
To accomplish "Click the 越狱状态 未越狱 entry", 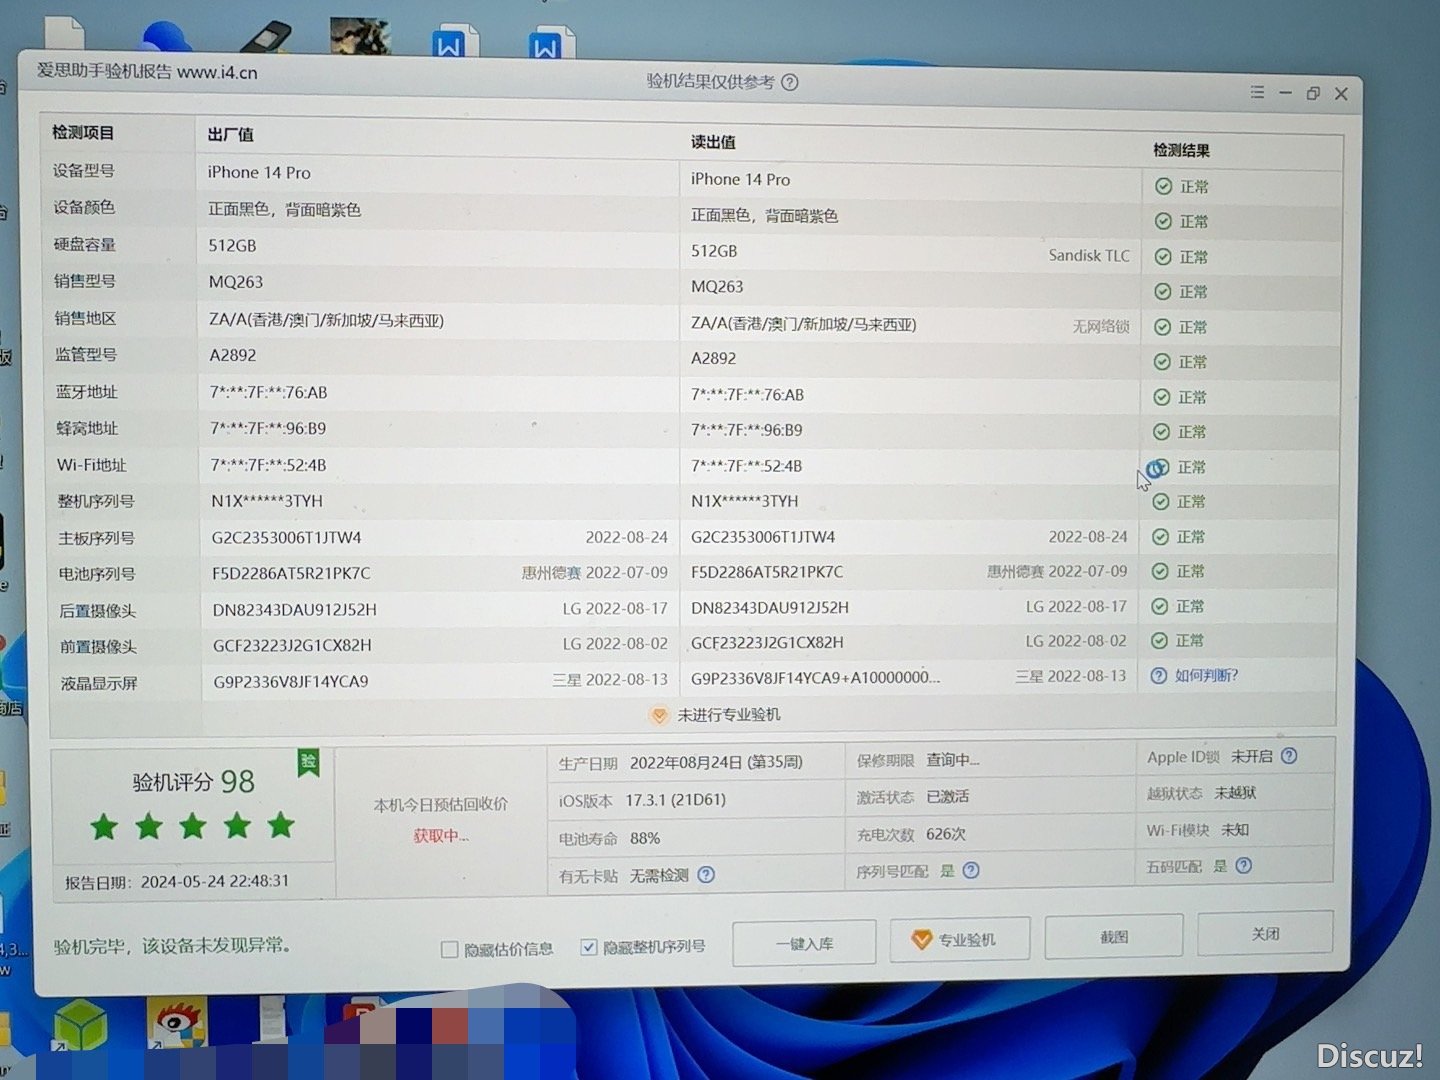I will click(x=1201, y=793).
